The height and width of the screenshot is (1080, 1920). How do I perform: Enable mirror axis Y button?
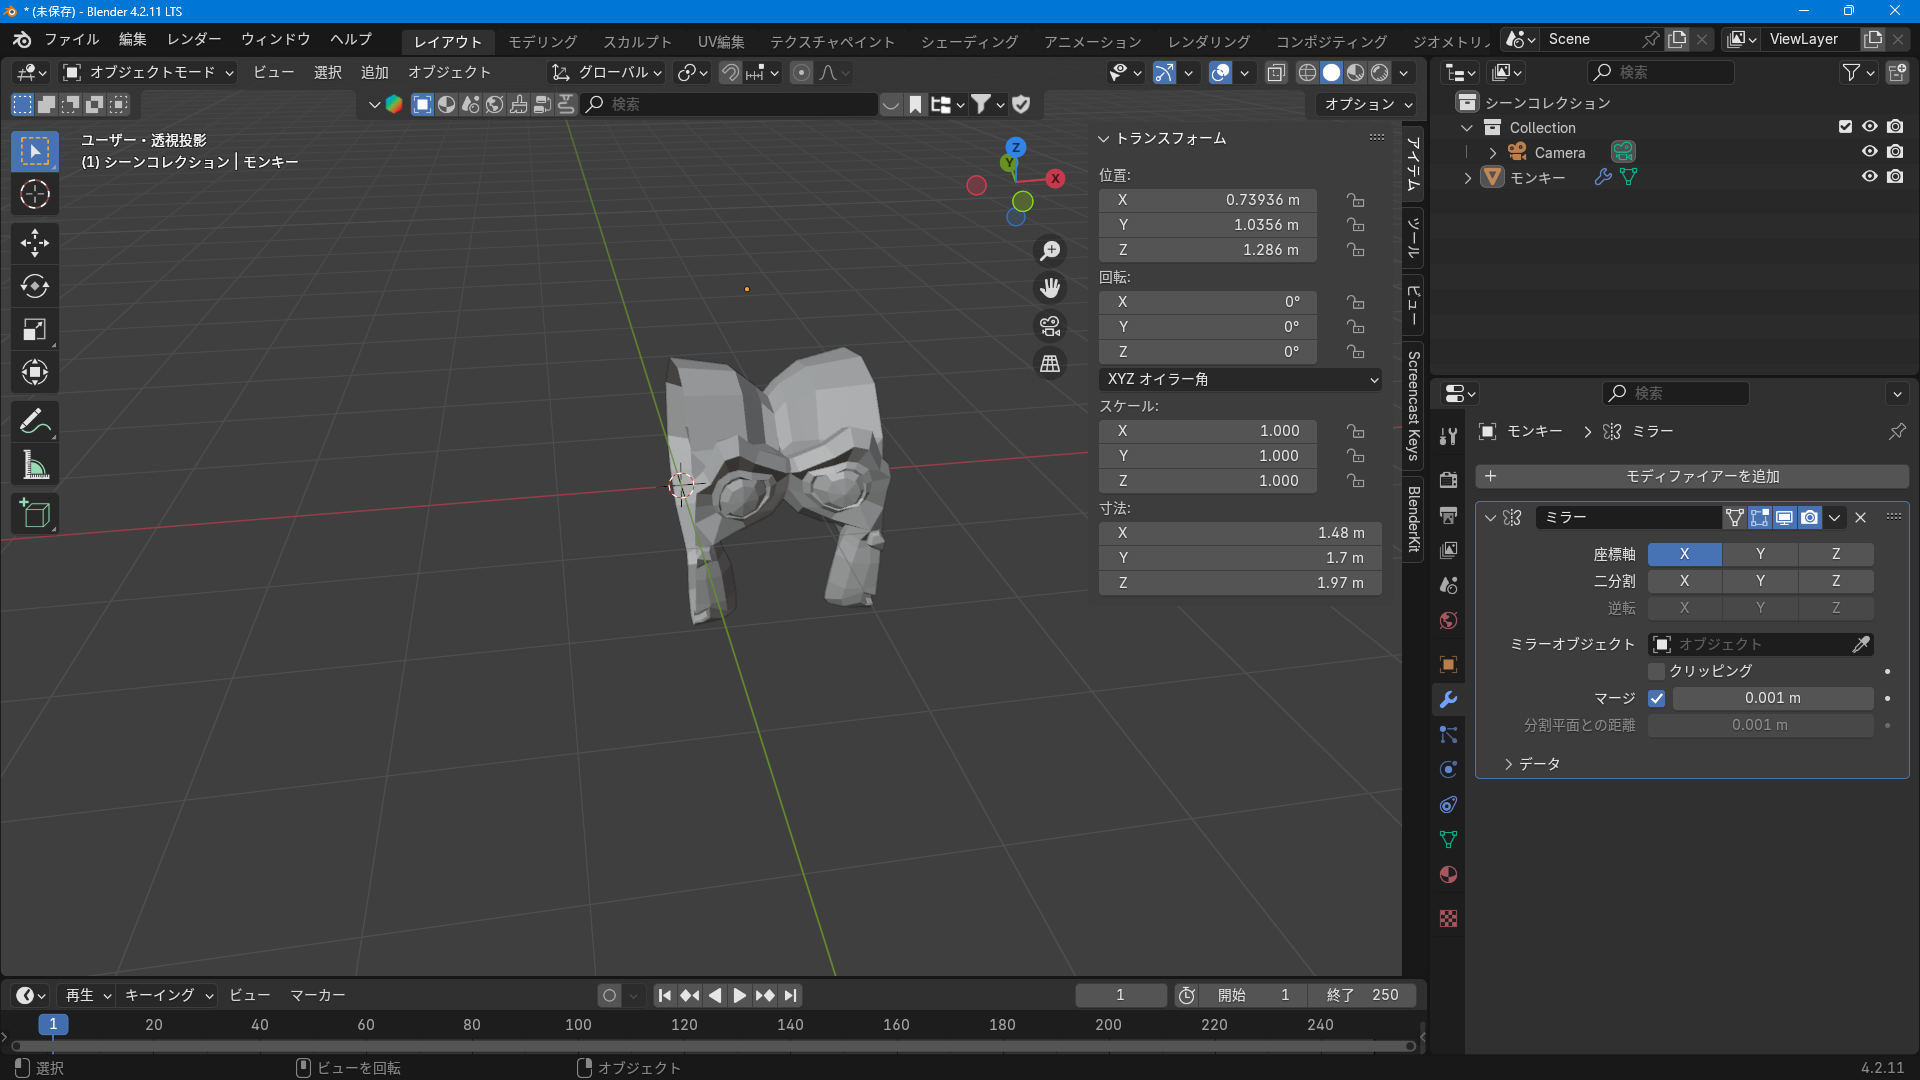pyautogui.click(x=1760, y=554)
